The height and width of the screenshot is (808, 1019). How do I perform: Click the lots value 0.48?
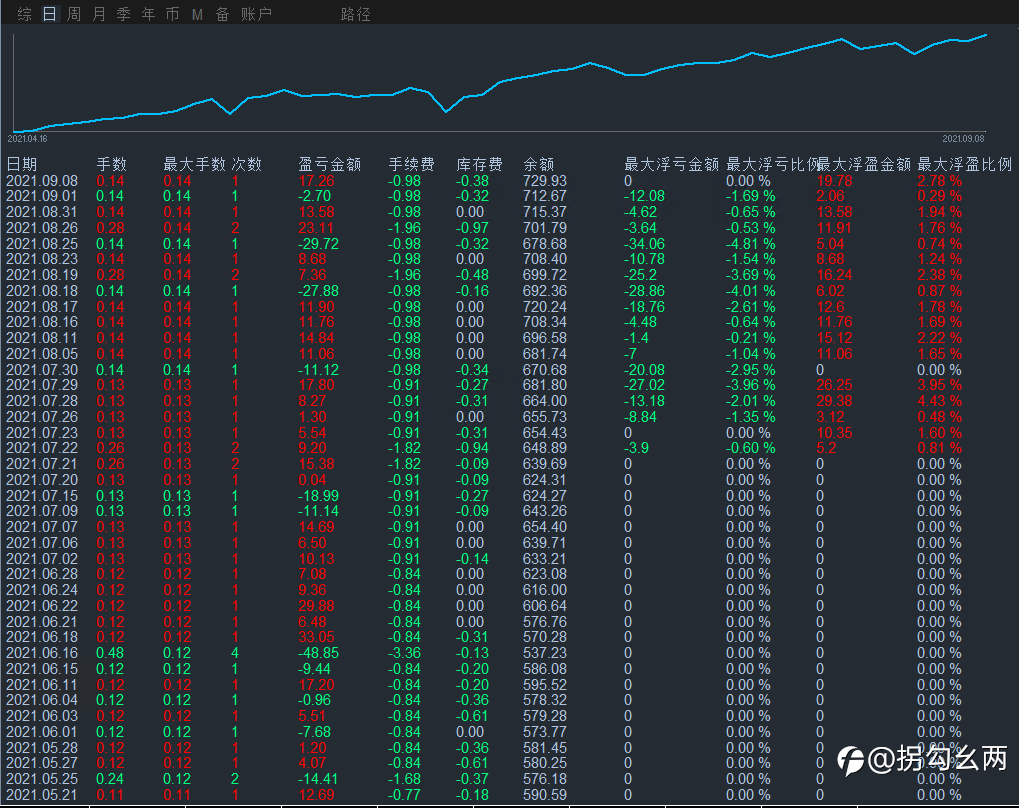(x=110, y=653)
